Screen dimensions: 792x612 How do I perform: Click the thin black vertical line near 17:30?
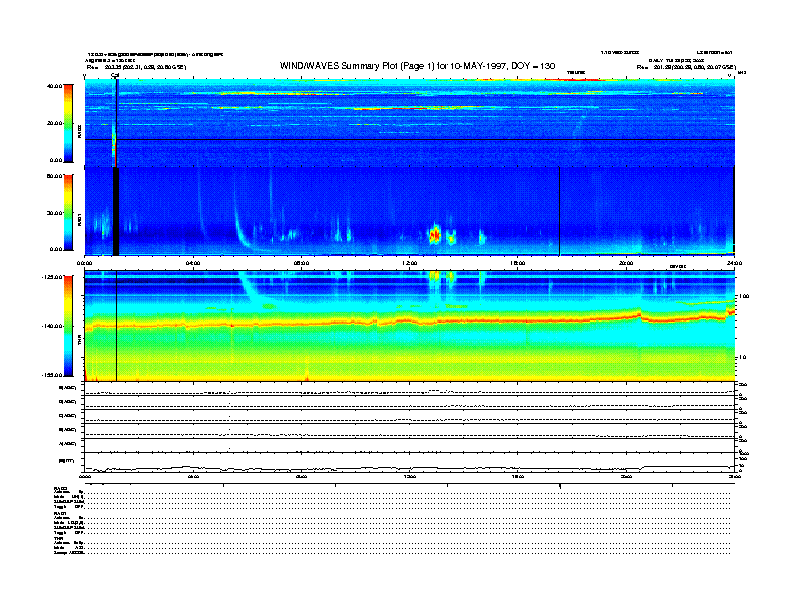(x=559, y=211)
